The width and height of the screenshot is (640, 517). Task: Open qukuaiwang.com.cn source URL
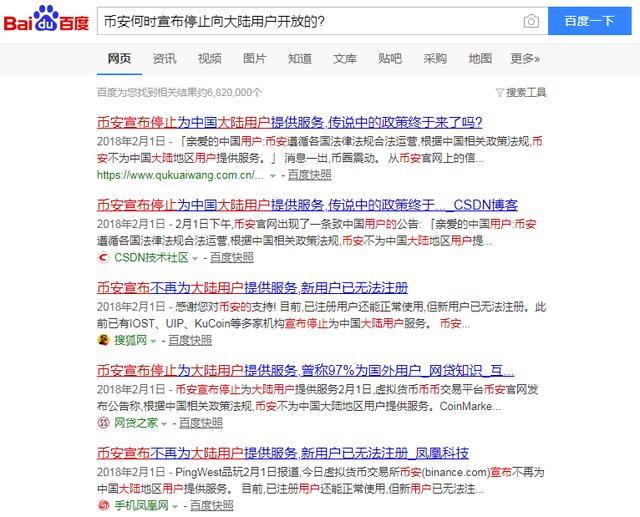(180, 175)
